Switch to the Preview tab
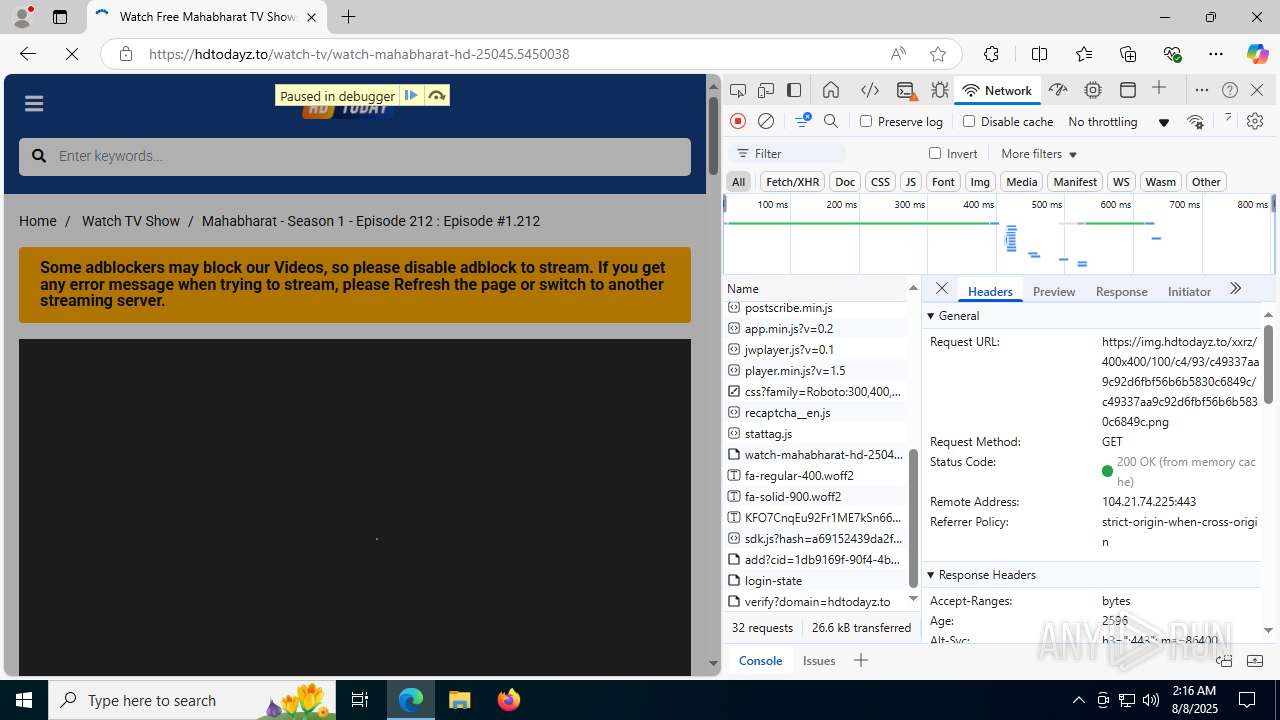Viewport: 1280px width, 720px height. [x=1054, y=291]
